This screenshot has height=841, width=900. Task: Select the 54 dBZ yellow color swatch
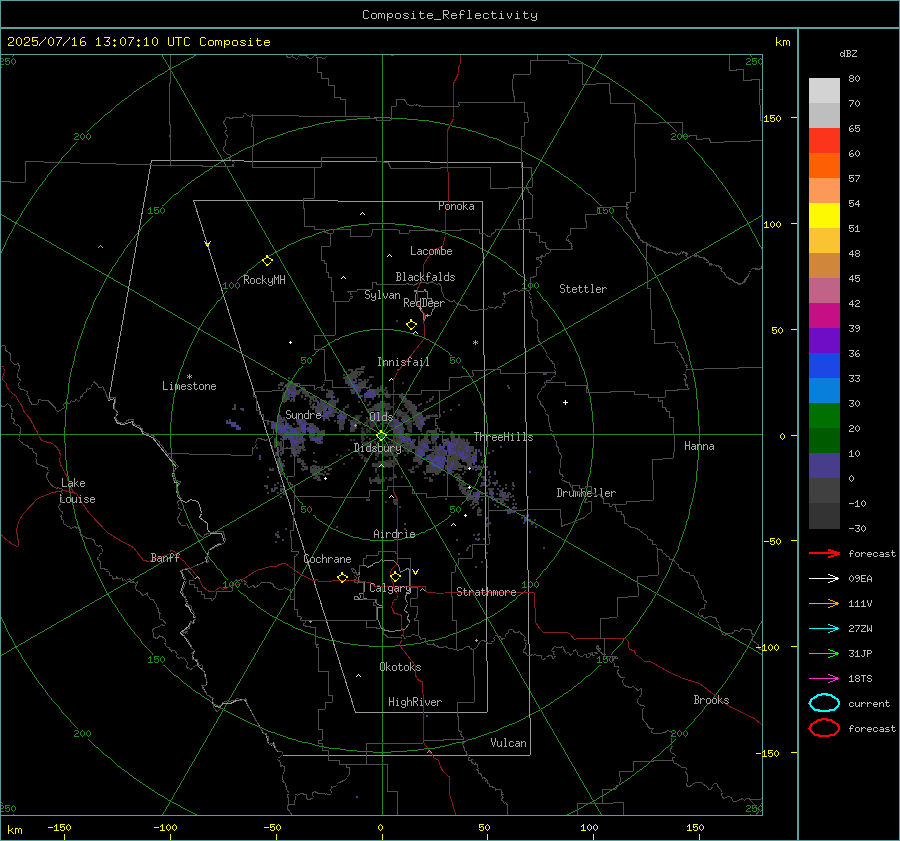pos(824,216)
